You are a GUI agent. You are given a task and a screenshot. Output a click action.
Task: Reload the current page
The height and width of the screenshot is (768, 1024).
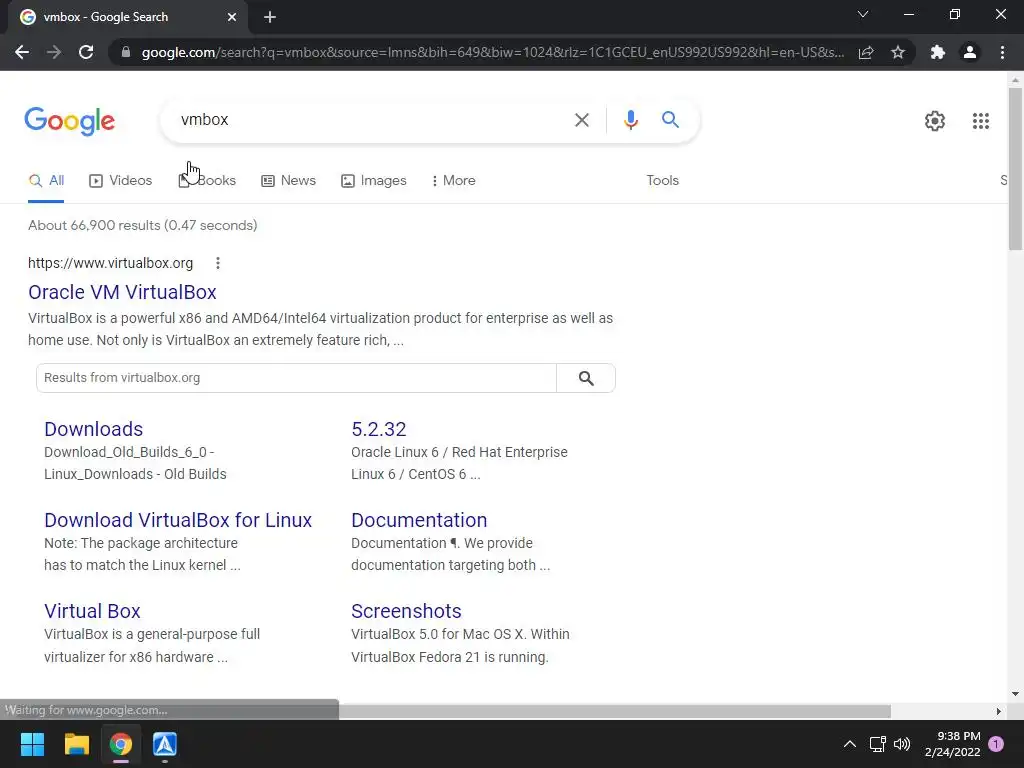[x=86, y=52]
